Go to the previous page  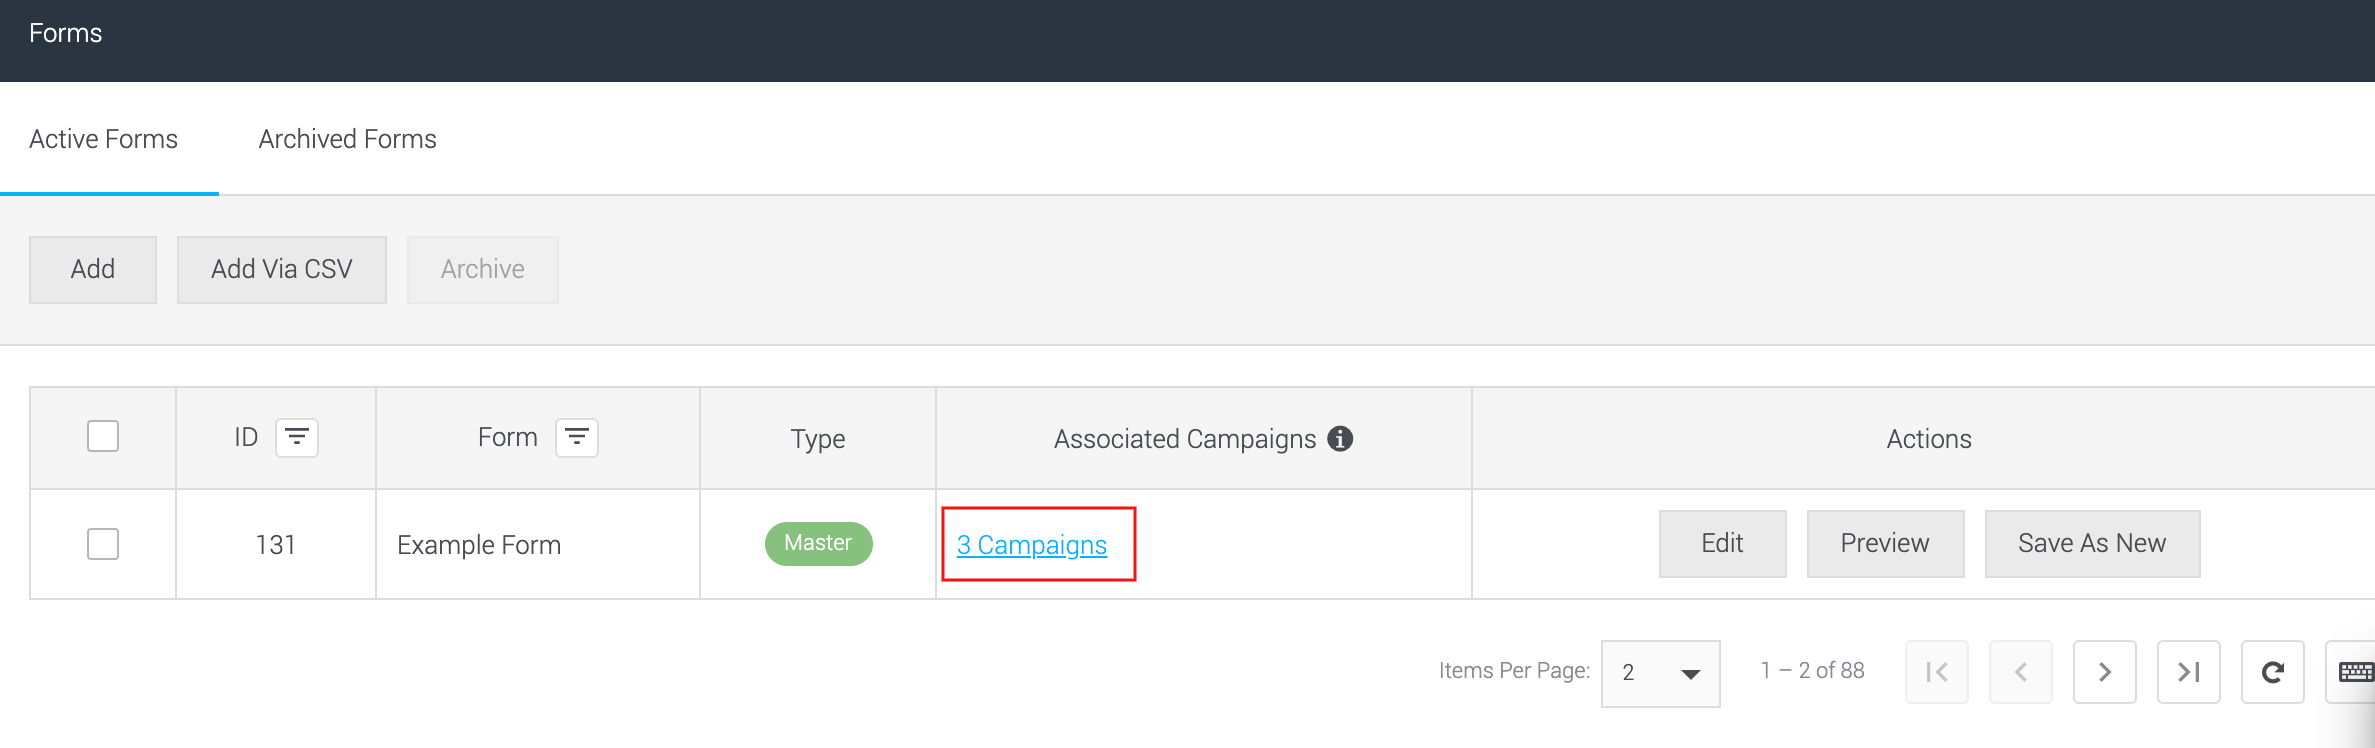coord(2021,672)
